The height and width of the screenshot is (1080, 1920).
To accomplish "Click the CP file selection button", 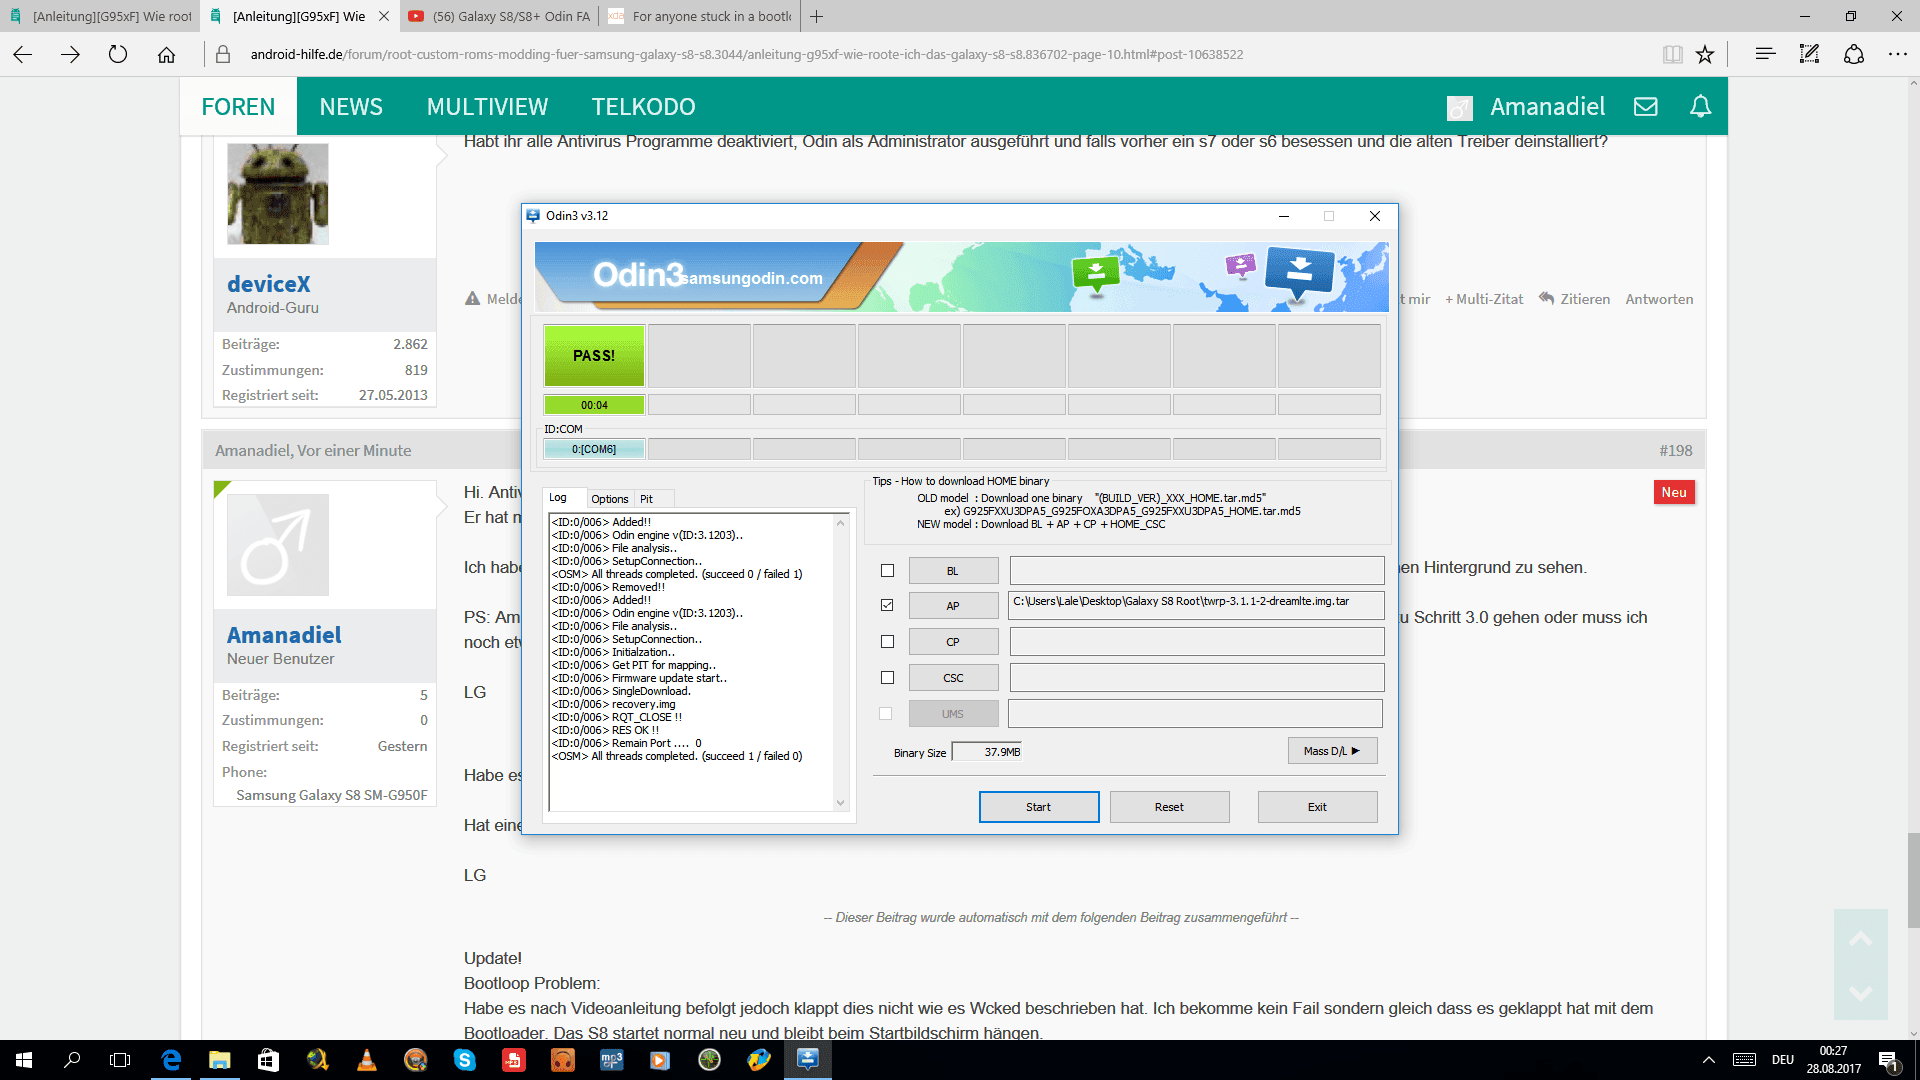I will 953,641.
